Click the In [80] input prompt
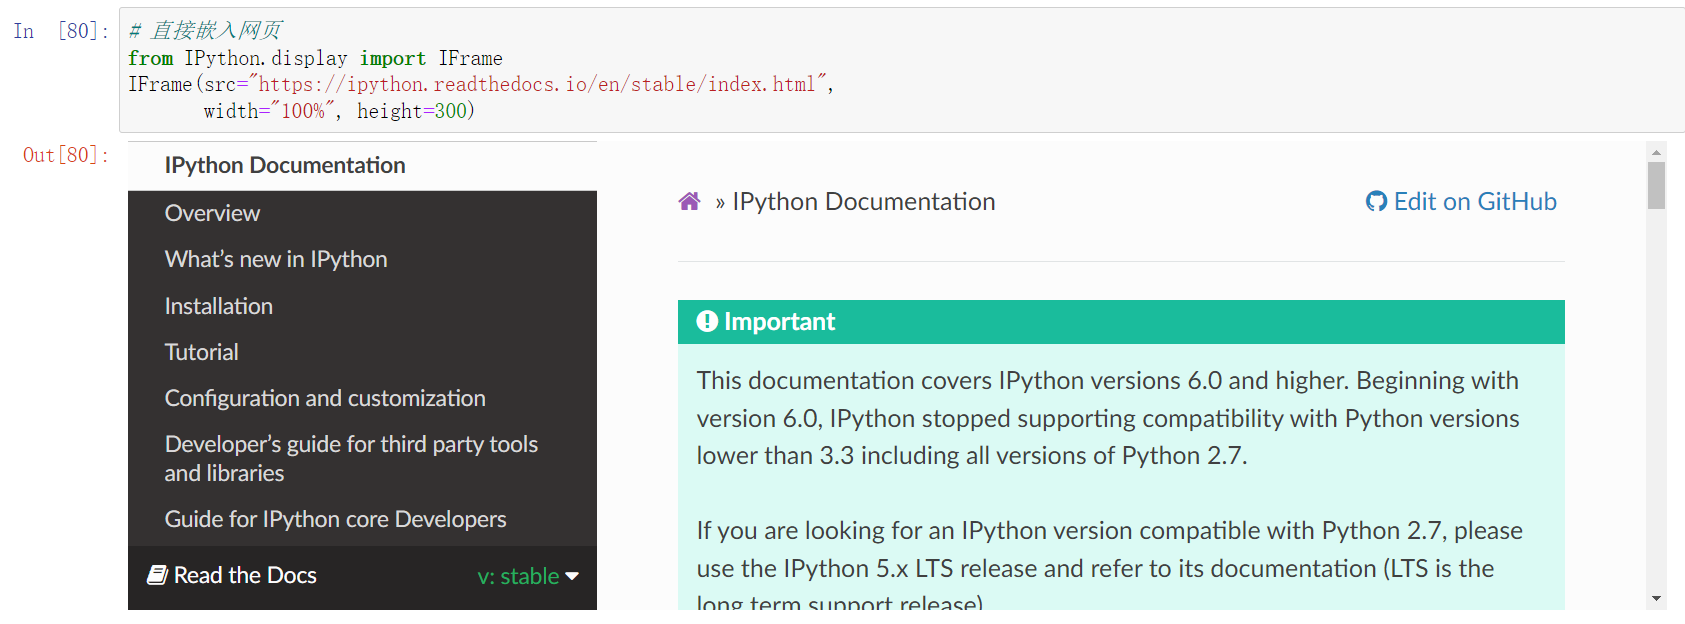 point(61,31)
